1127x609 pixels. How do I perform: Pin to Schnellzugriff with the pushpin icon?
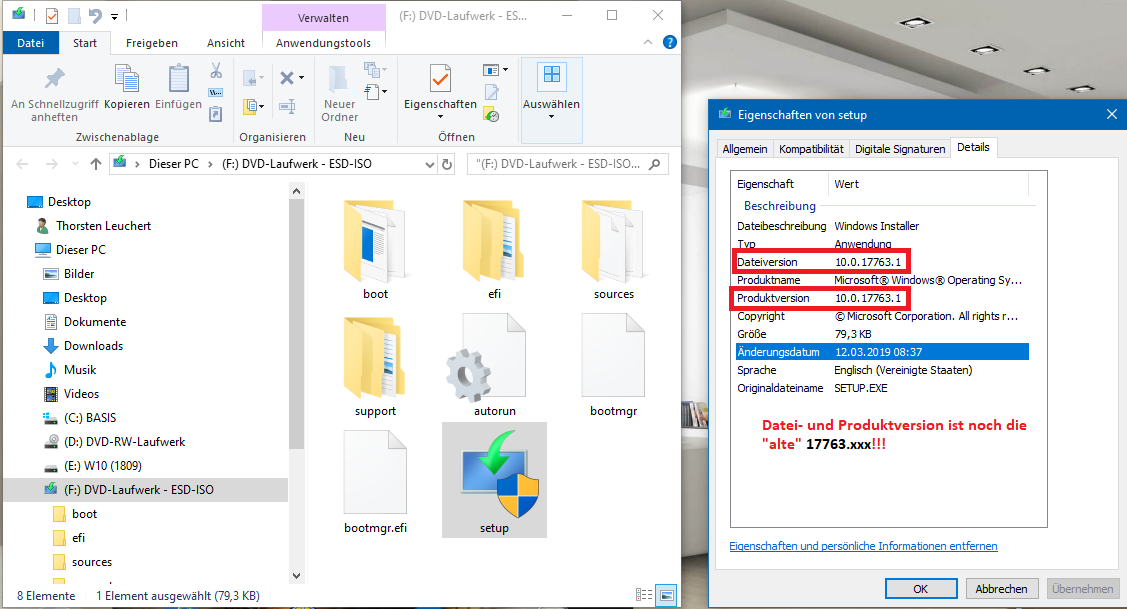pos(55,78)
